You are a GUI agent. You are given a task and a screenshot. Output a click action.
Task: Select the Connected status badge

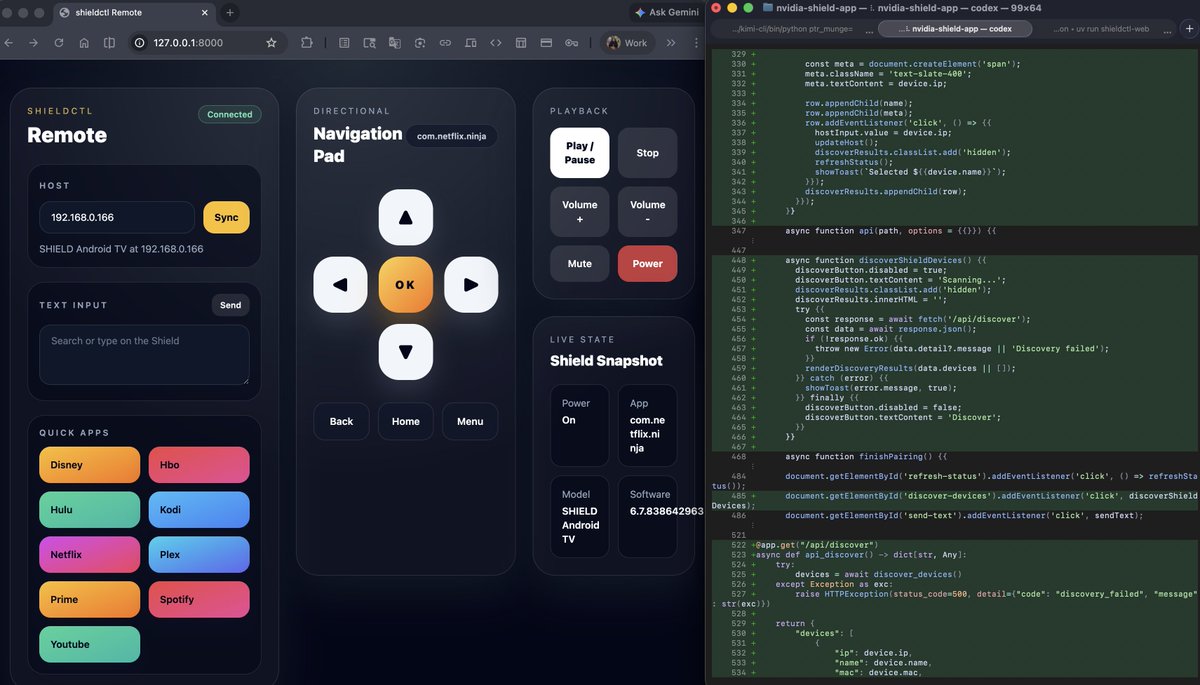230,114
